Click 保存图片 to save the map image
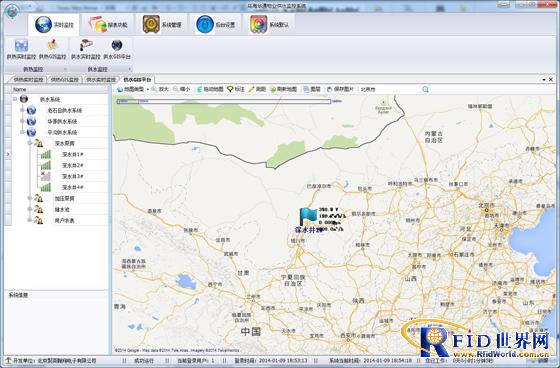The width and height of the screenshot is (560, 368). [340, 89]
